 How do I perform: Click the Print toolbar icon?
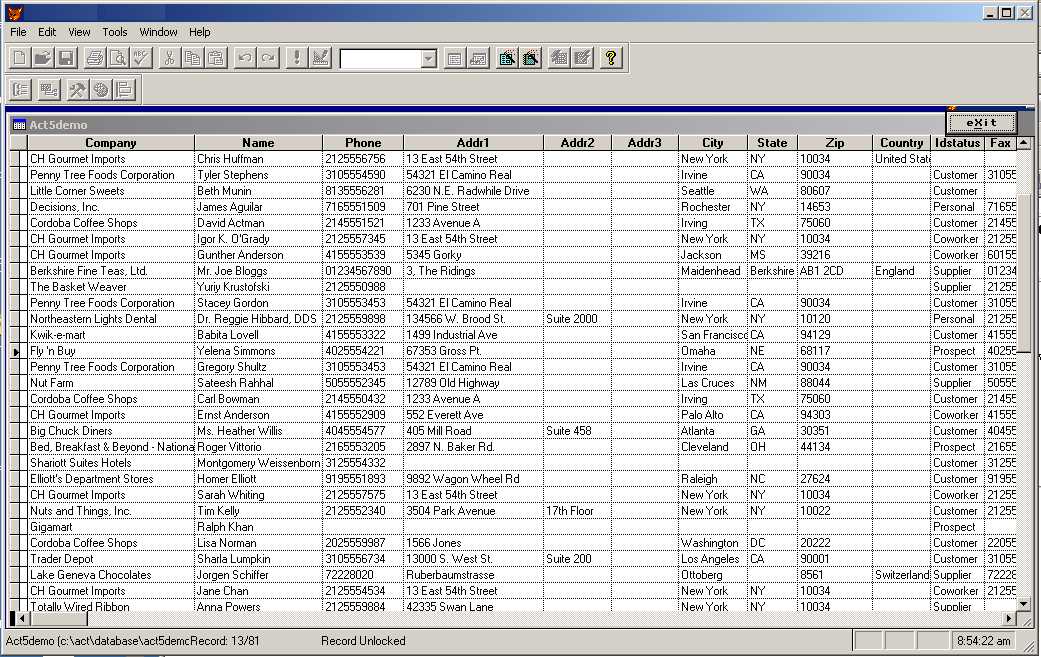[x=94, y=58]
